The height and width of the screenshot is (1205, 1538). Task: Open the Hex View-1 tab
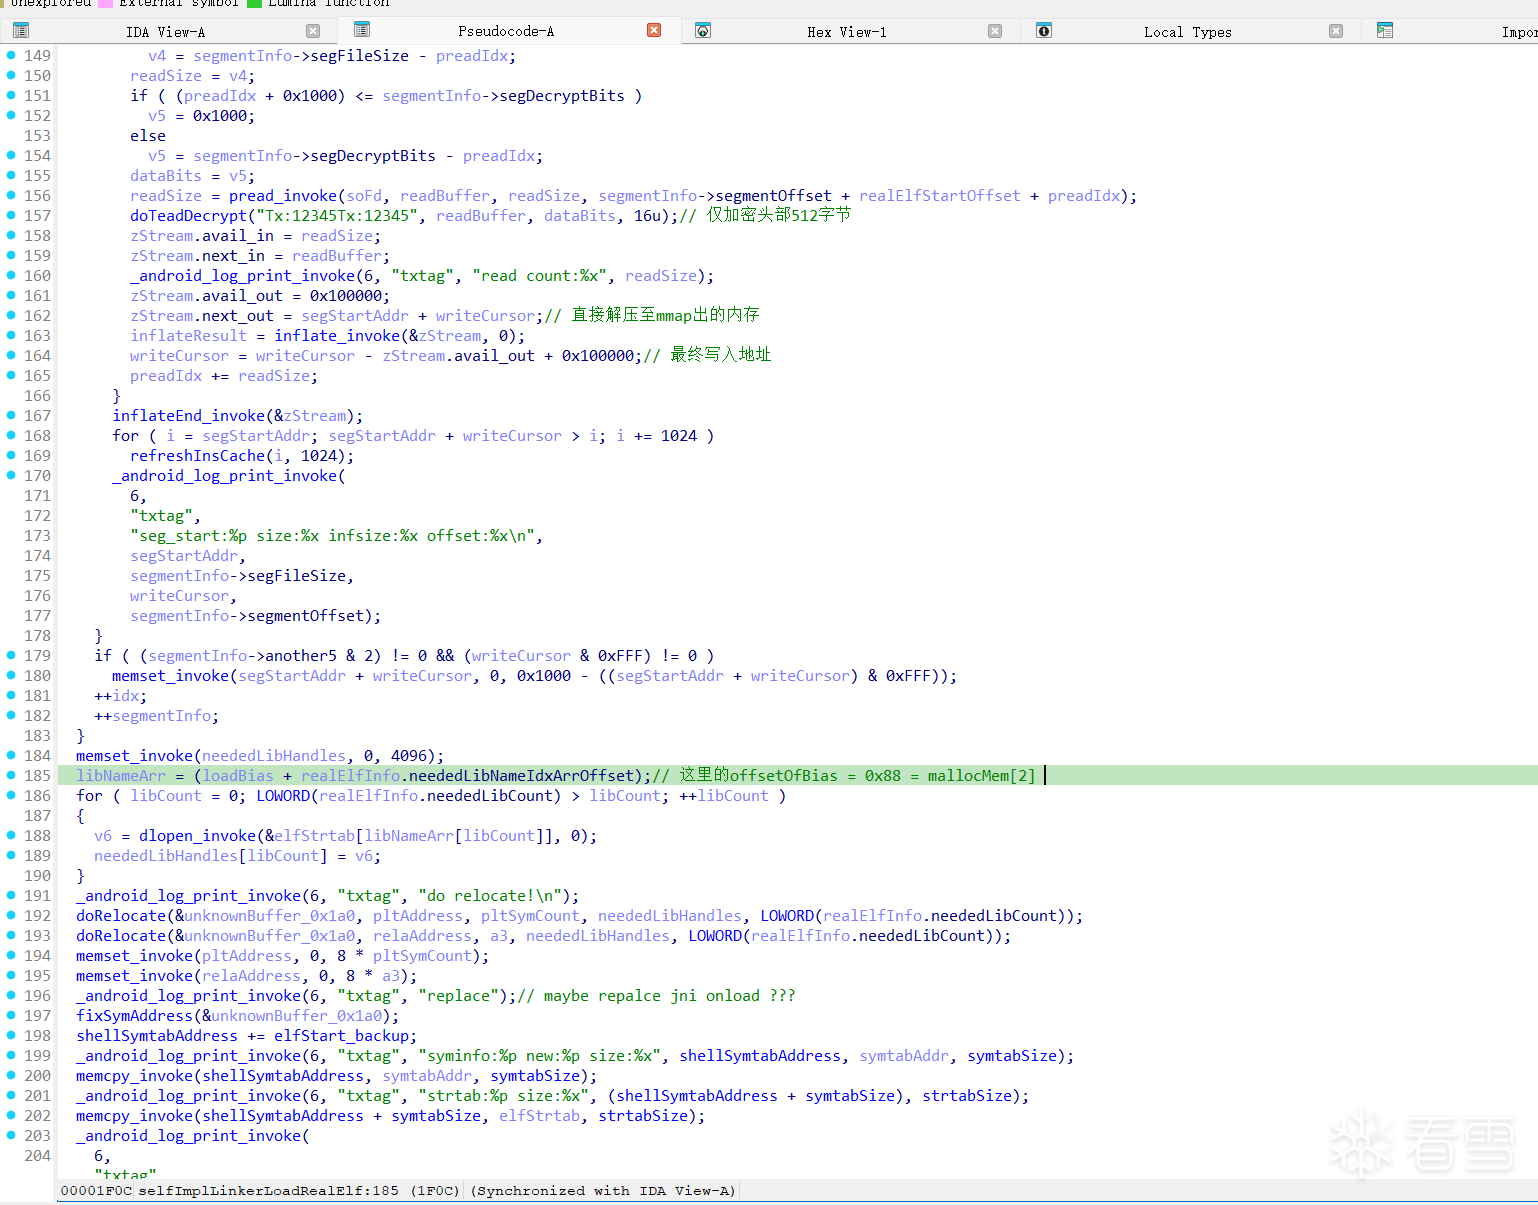(847, 32)
